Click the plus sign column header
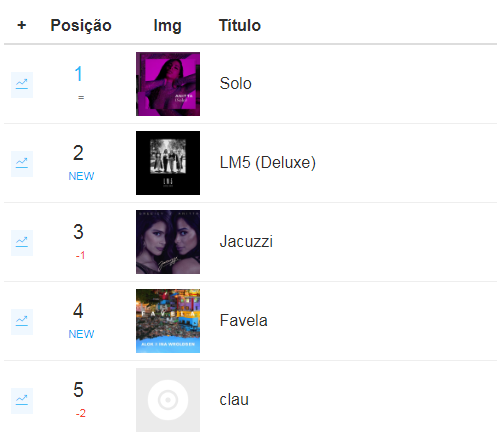 [22, 25]
